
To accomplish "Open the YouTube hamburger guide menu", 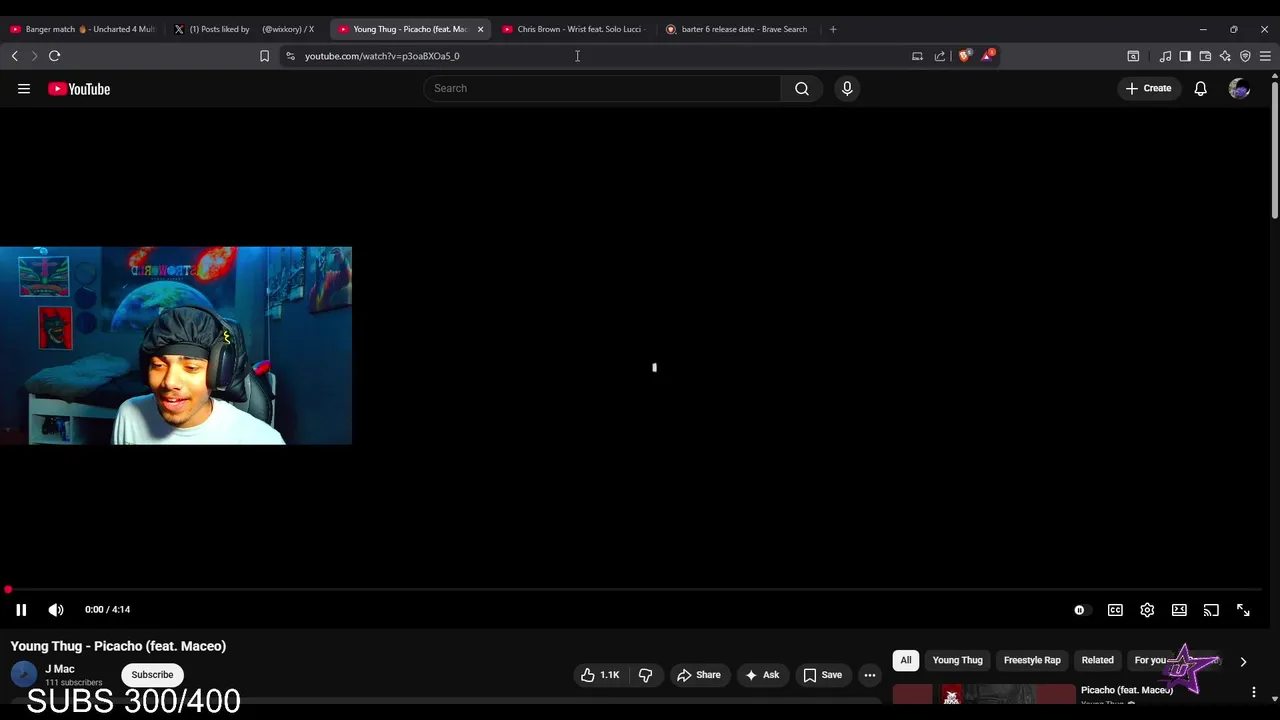I will point(24,89).
